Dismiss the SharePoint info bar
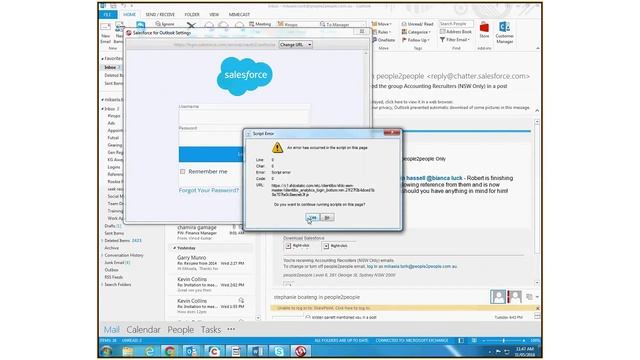Viewport: 640px width, 360px height. [537, 308]
